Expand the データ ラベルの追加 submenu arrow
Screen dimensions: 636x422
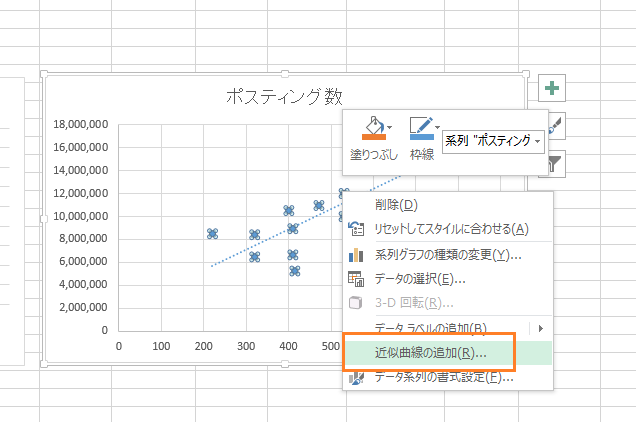[541, 328]
